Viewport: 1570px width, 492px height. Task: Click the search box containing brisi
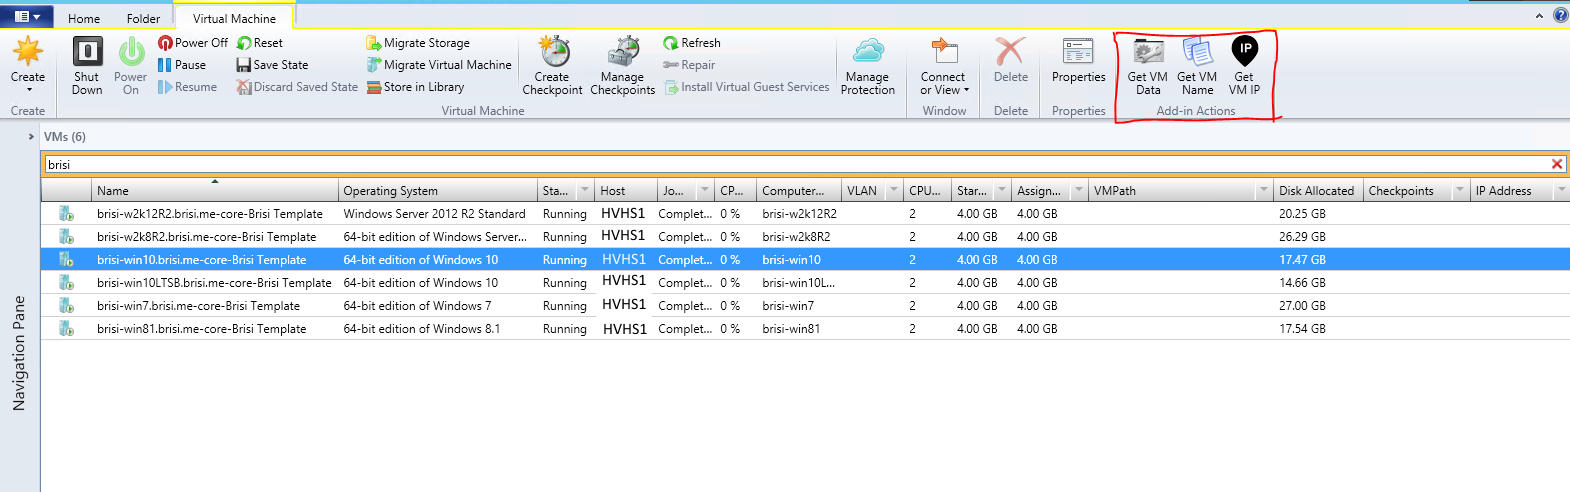pyautogui.click(x=796, y=164)
